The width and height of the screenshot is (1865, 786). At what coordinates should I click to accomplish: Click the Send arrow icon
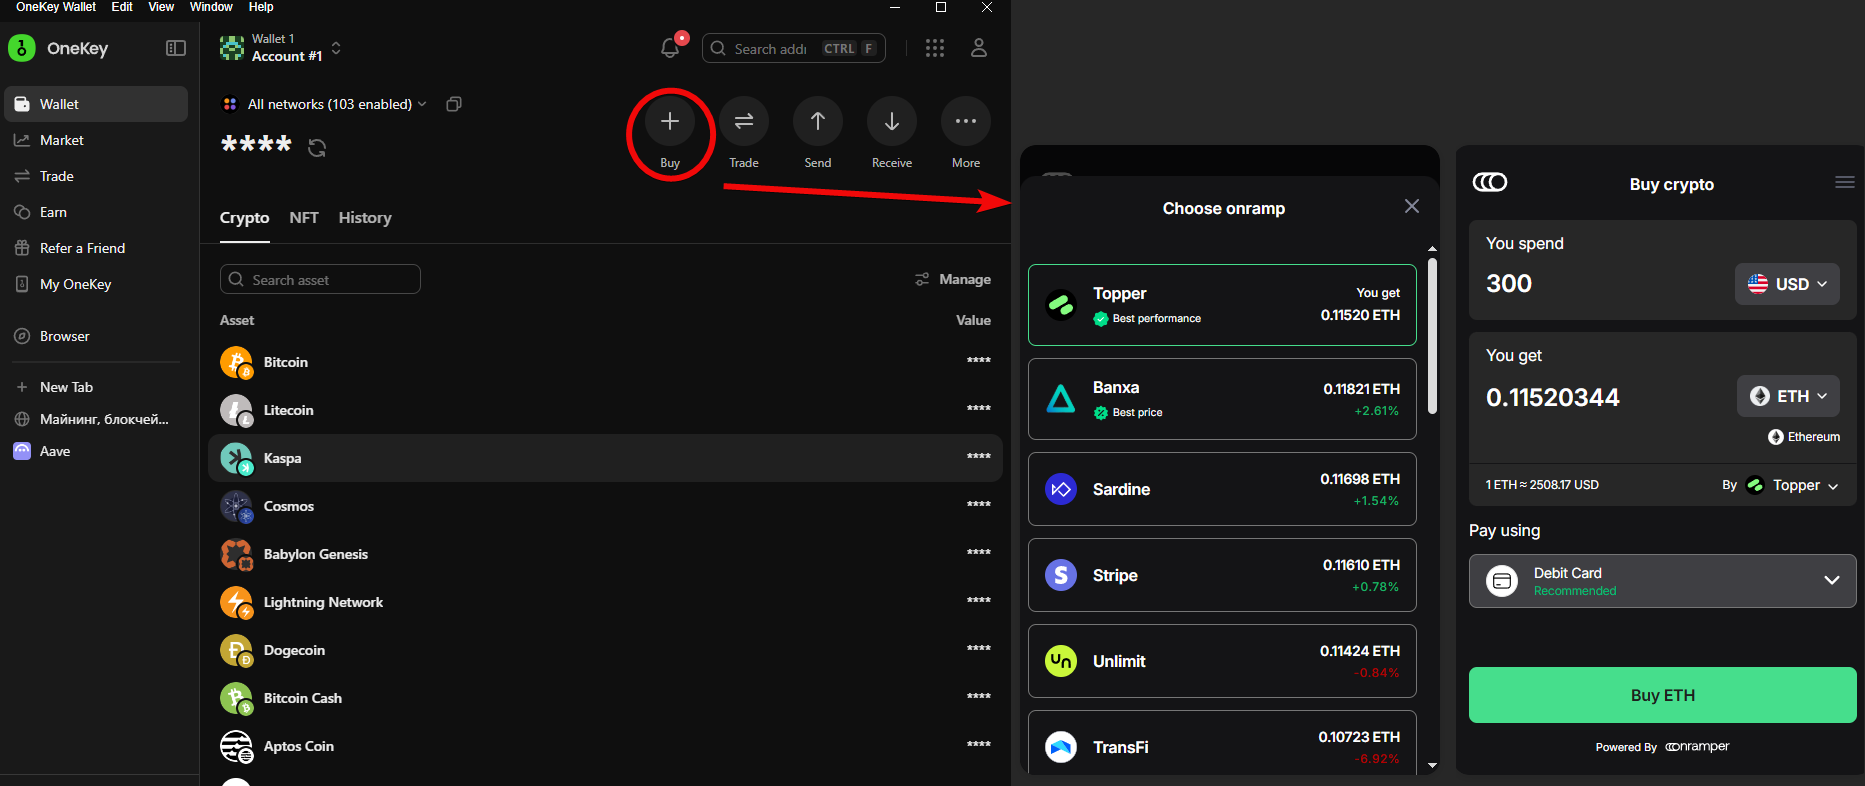(818, 121)
